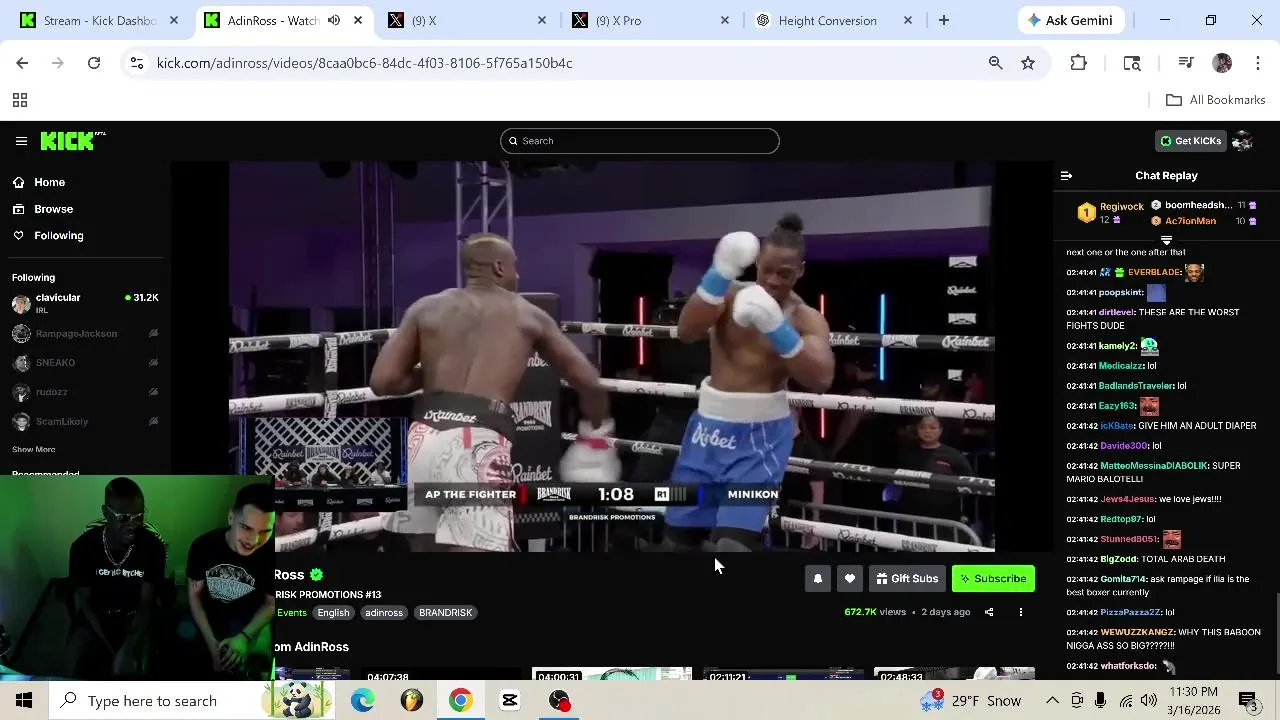The image size is (1280, 720).
Task: Open CapCut from the taskbar
Action: tap(510, 700)
